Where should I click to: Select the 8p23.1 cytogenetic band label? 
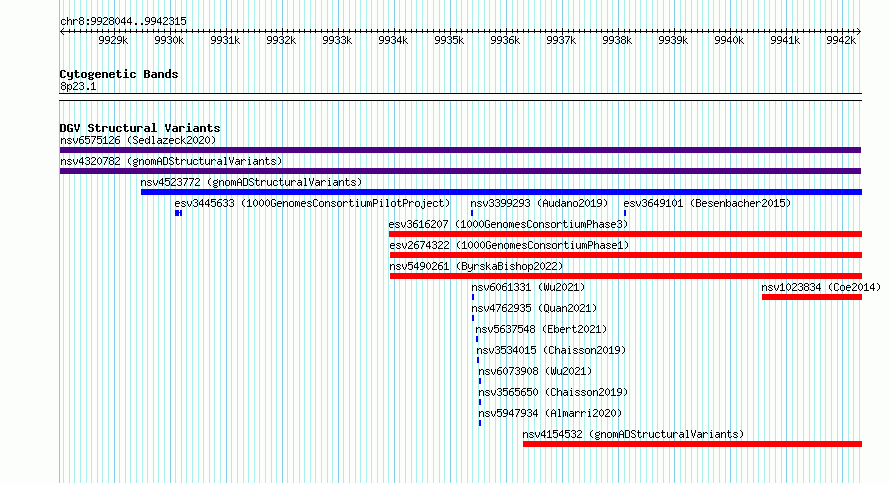pos(78,86)
